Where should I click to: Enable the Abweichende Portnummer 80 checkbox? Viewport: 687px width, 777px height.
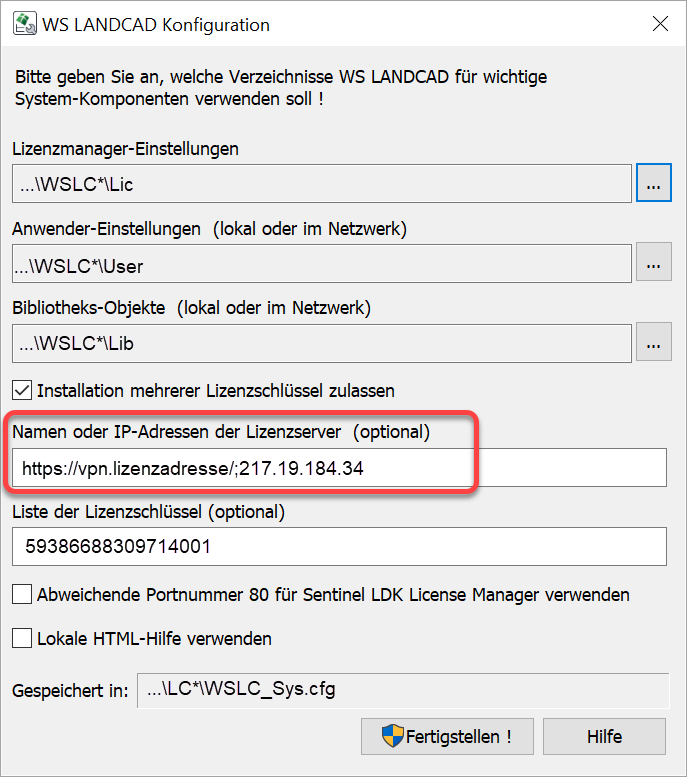pos(22,595)
